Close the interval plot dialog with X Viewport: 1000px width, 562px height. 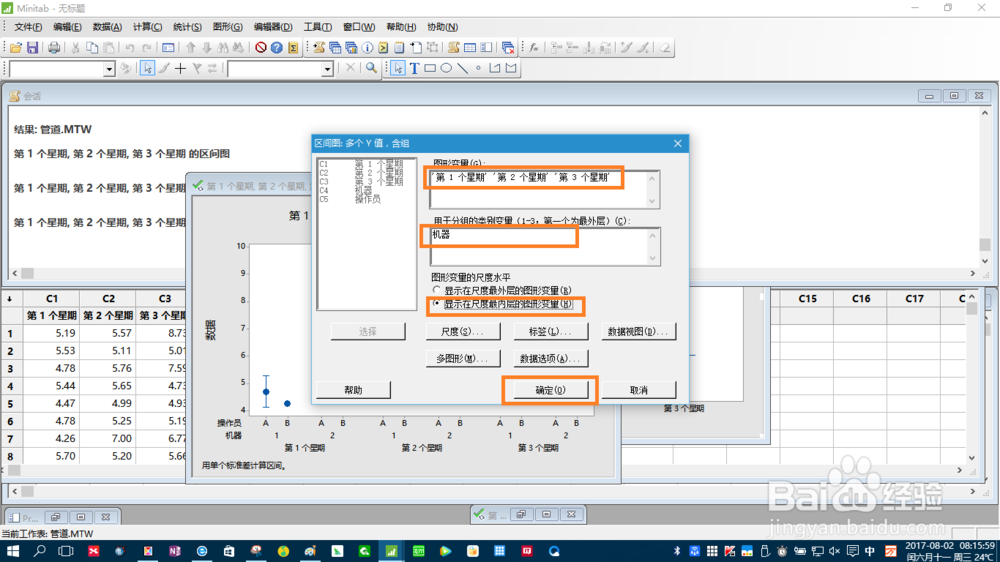point(677,144)
